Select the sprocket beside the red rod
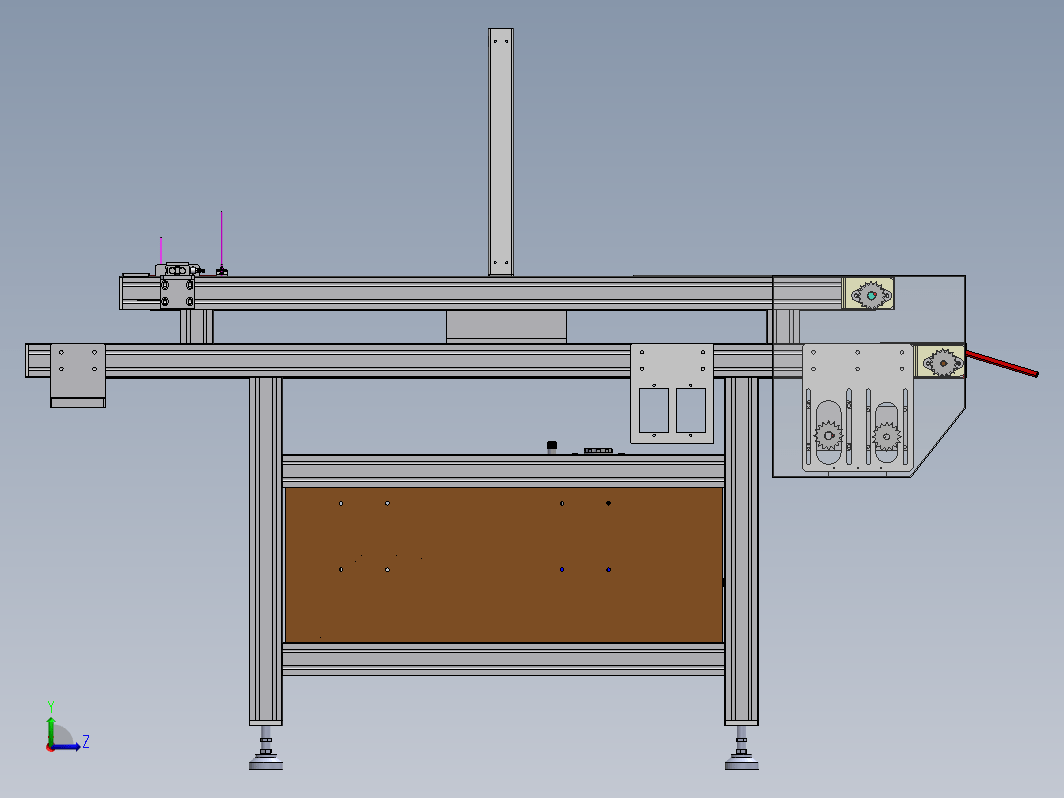 [943, 363]
